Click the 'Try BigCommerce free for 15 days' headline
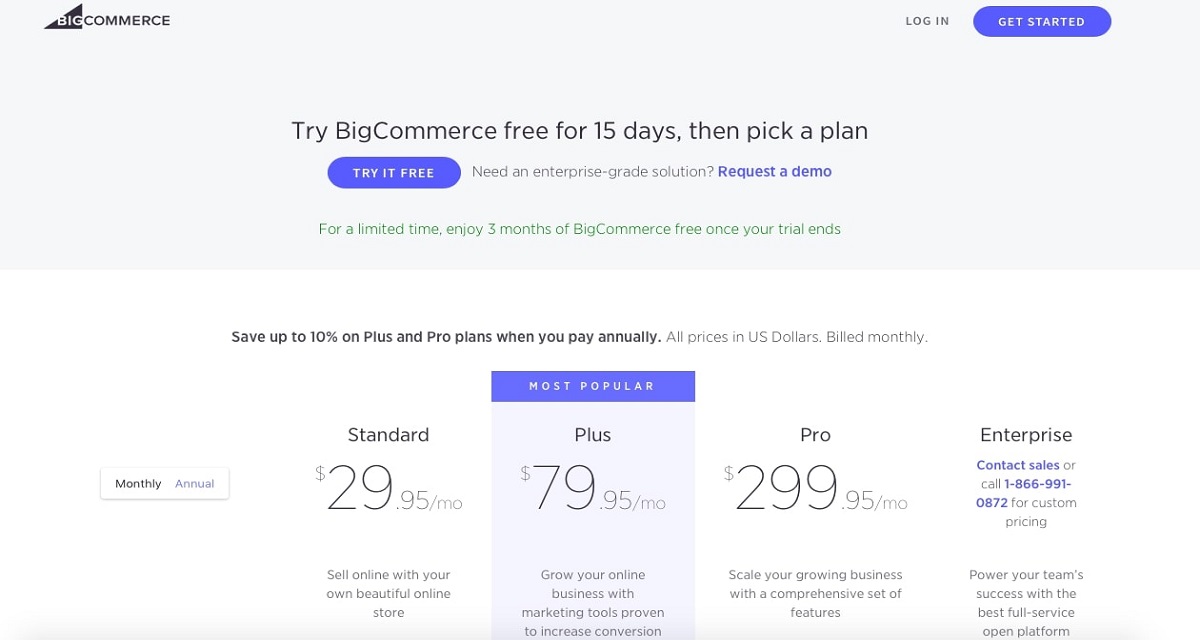 [x=579, y=130]
